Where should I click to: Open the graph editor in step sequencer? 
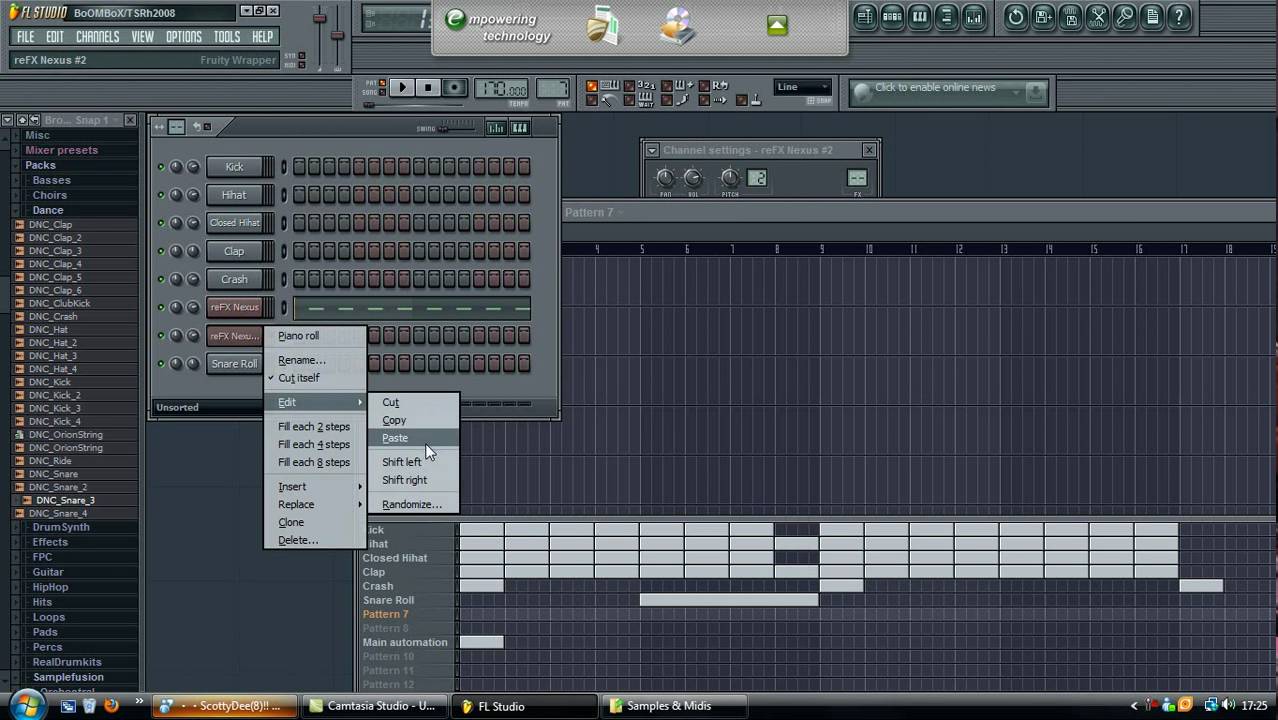coord(496,127)
